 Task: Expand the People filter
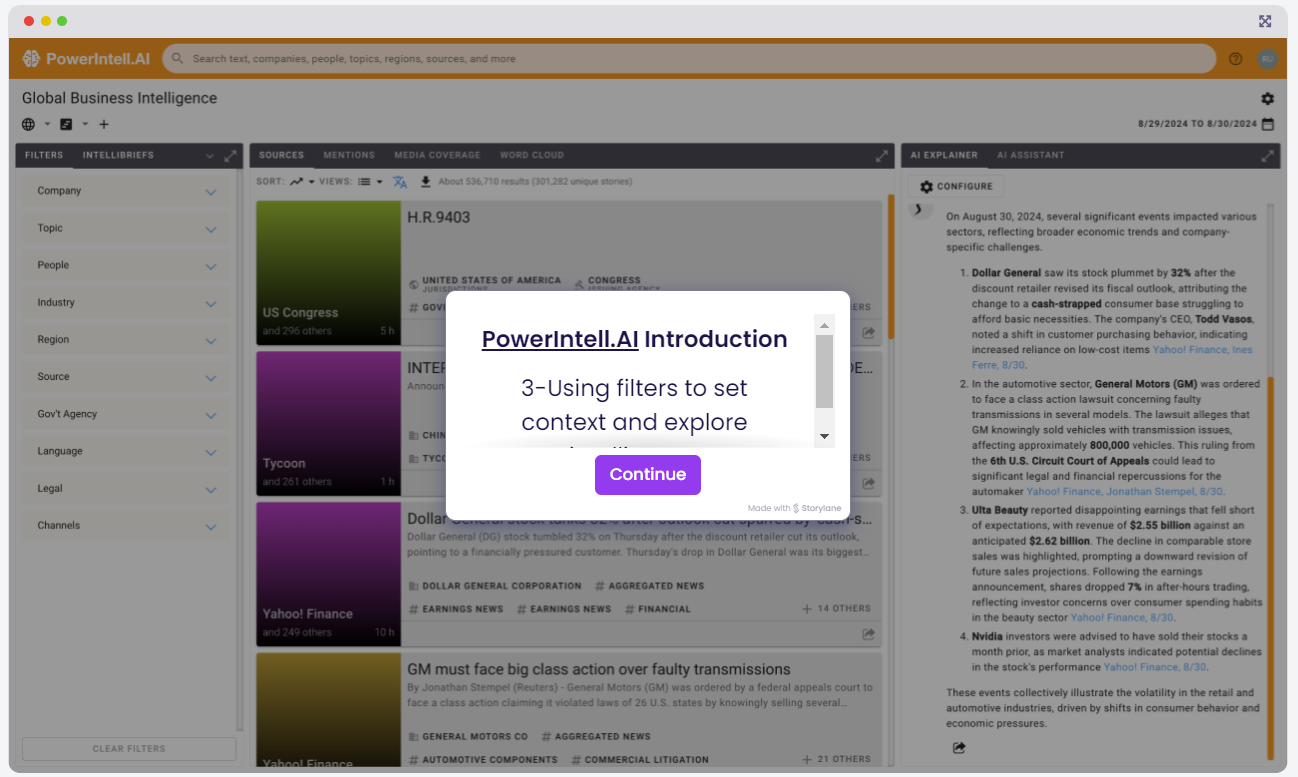tap(211, 266)
